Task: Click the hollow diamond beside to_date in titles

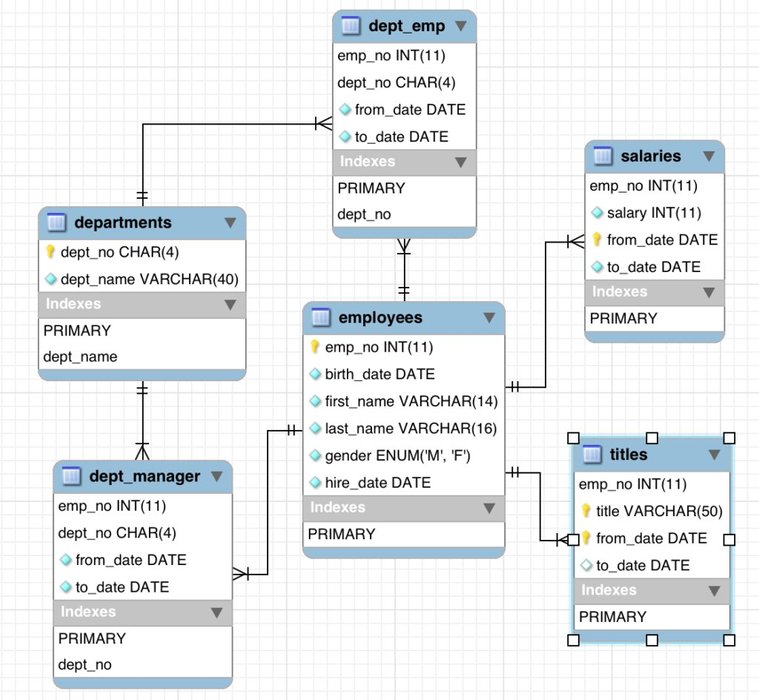Action: coord(586,565)
